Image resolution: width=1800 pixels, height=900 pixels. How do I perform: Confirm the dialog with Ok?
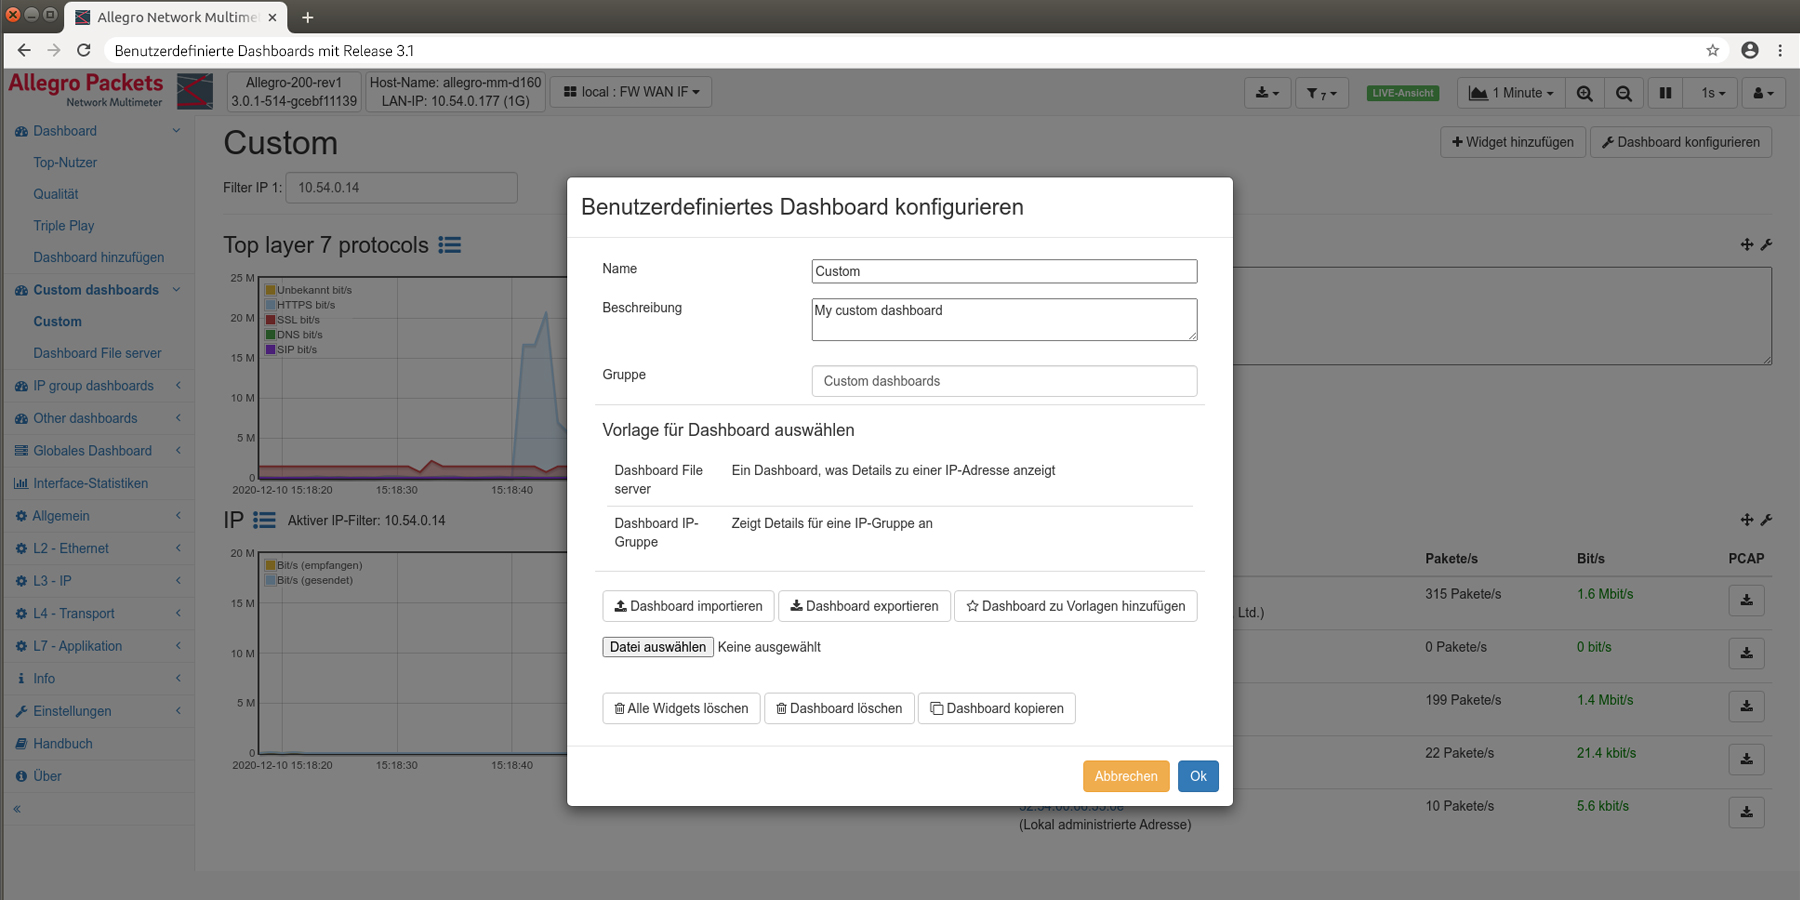tap(1197, 776)
